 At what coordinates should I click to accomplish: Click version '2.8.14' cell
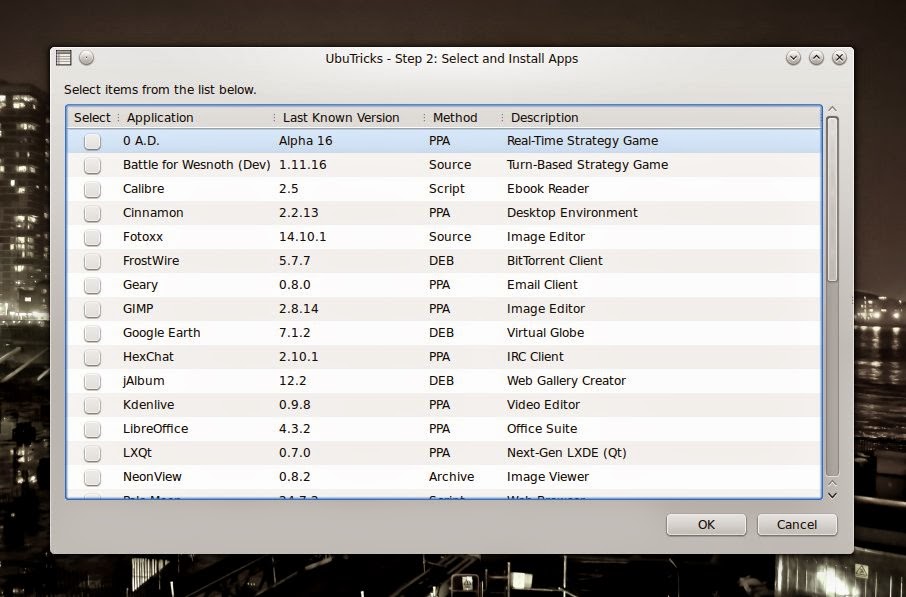[x=298, y=309]
